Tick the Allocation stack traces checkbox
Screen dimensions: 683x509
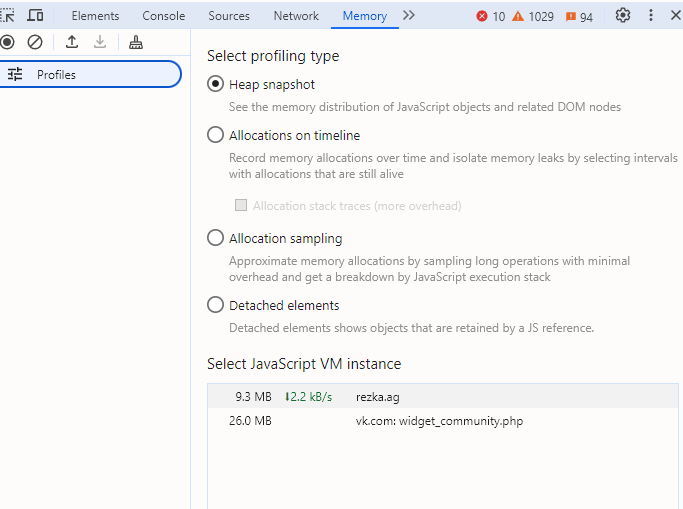pos(241,205)
